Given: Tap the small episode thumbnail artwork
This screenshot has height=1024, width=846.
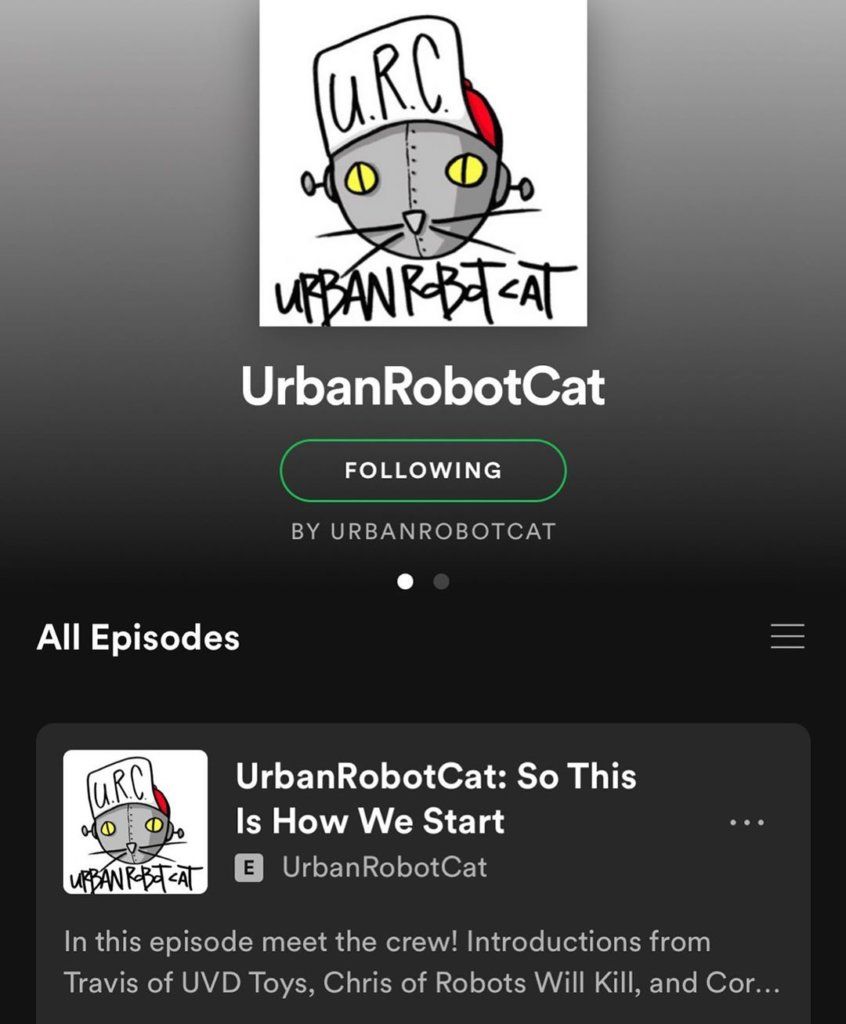Looking at the screenshot, I should [135, 822].
